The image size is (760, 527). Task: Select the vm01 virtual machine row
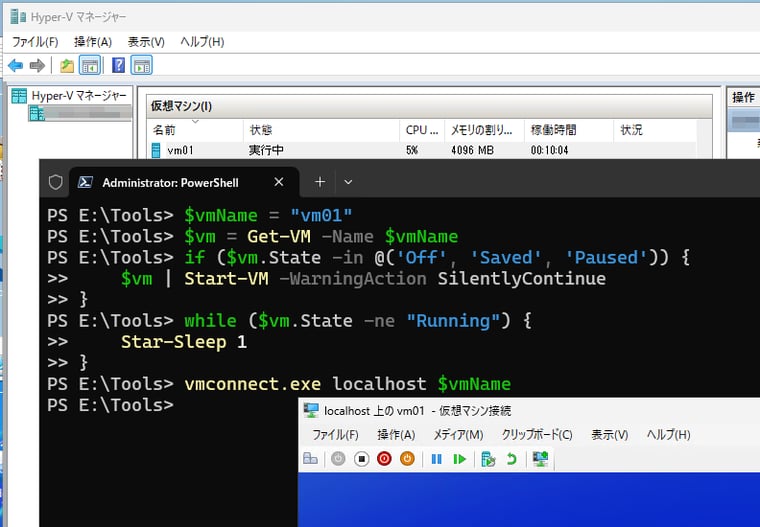(422, 150)
